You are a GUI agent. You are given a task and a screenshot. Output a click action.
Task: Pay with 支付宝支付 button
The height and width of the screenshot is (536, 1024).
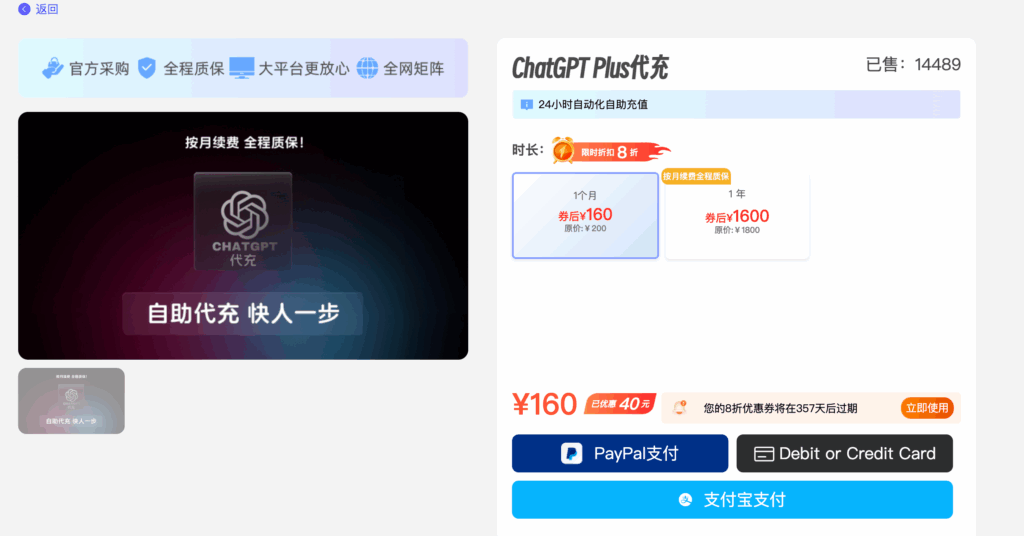[x=732, y=500]
